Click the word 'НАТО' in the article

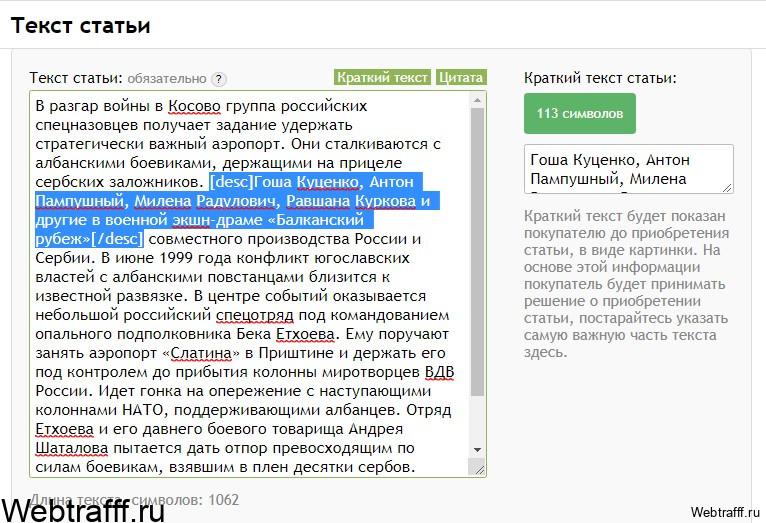pos(143,410)
